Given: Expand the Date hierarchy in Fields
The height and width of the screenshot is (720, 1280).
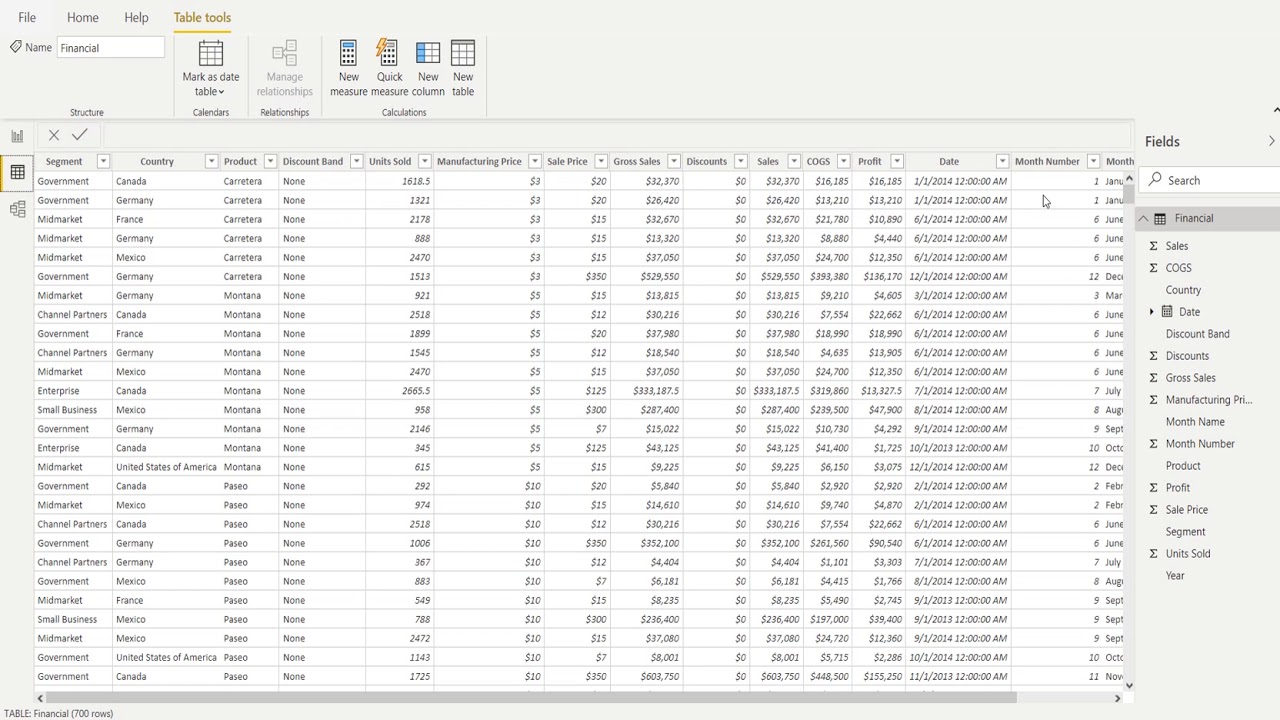Looking at the screenshot, I should pos(1151,312).
